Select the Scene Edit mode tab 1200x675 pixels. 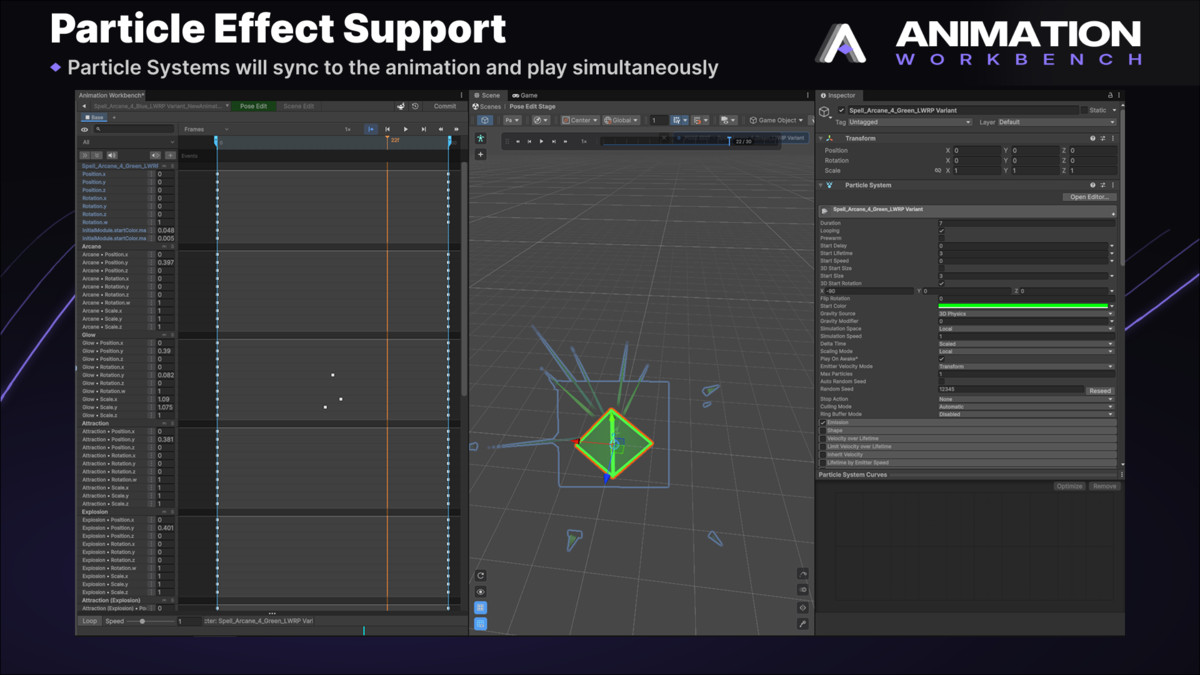pyautogui.click(x=298, y=106)
